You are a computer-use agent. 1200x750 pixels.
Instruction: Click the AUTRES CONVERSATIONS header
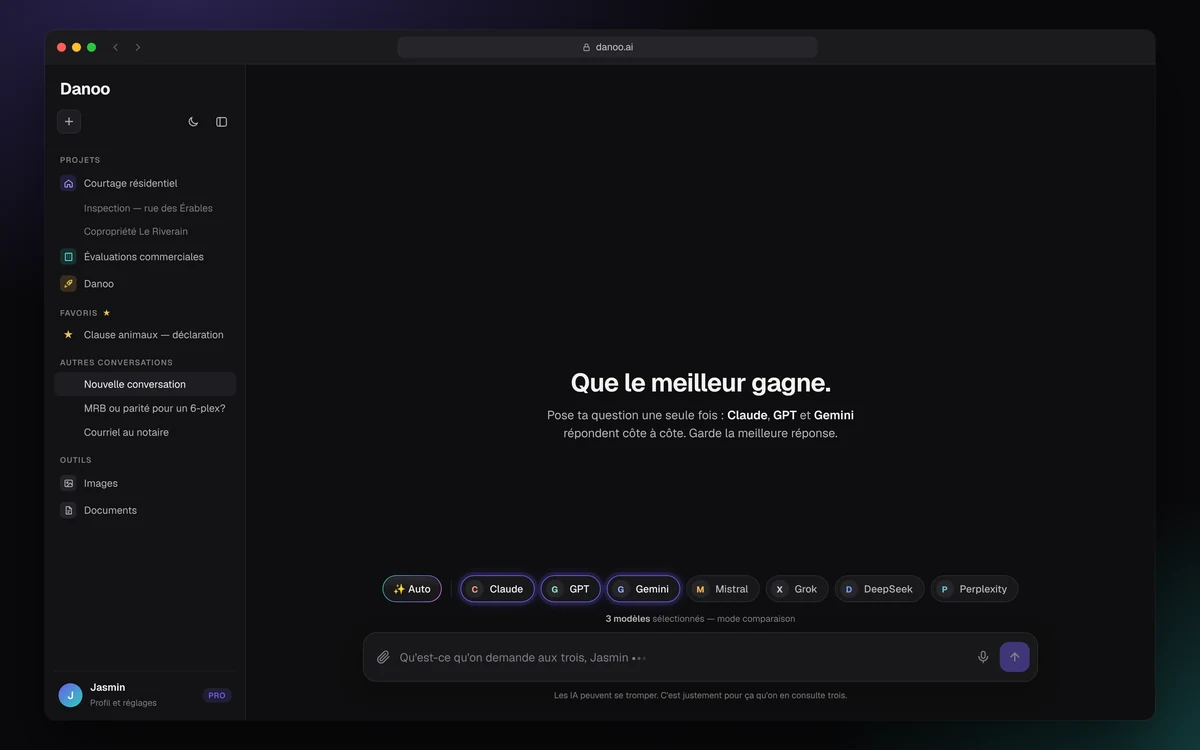116,362
